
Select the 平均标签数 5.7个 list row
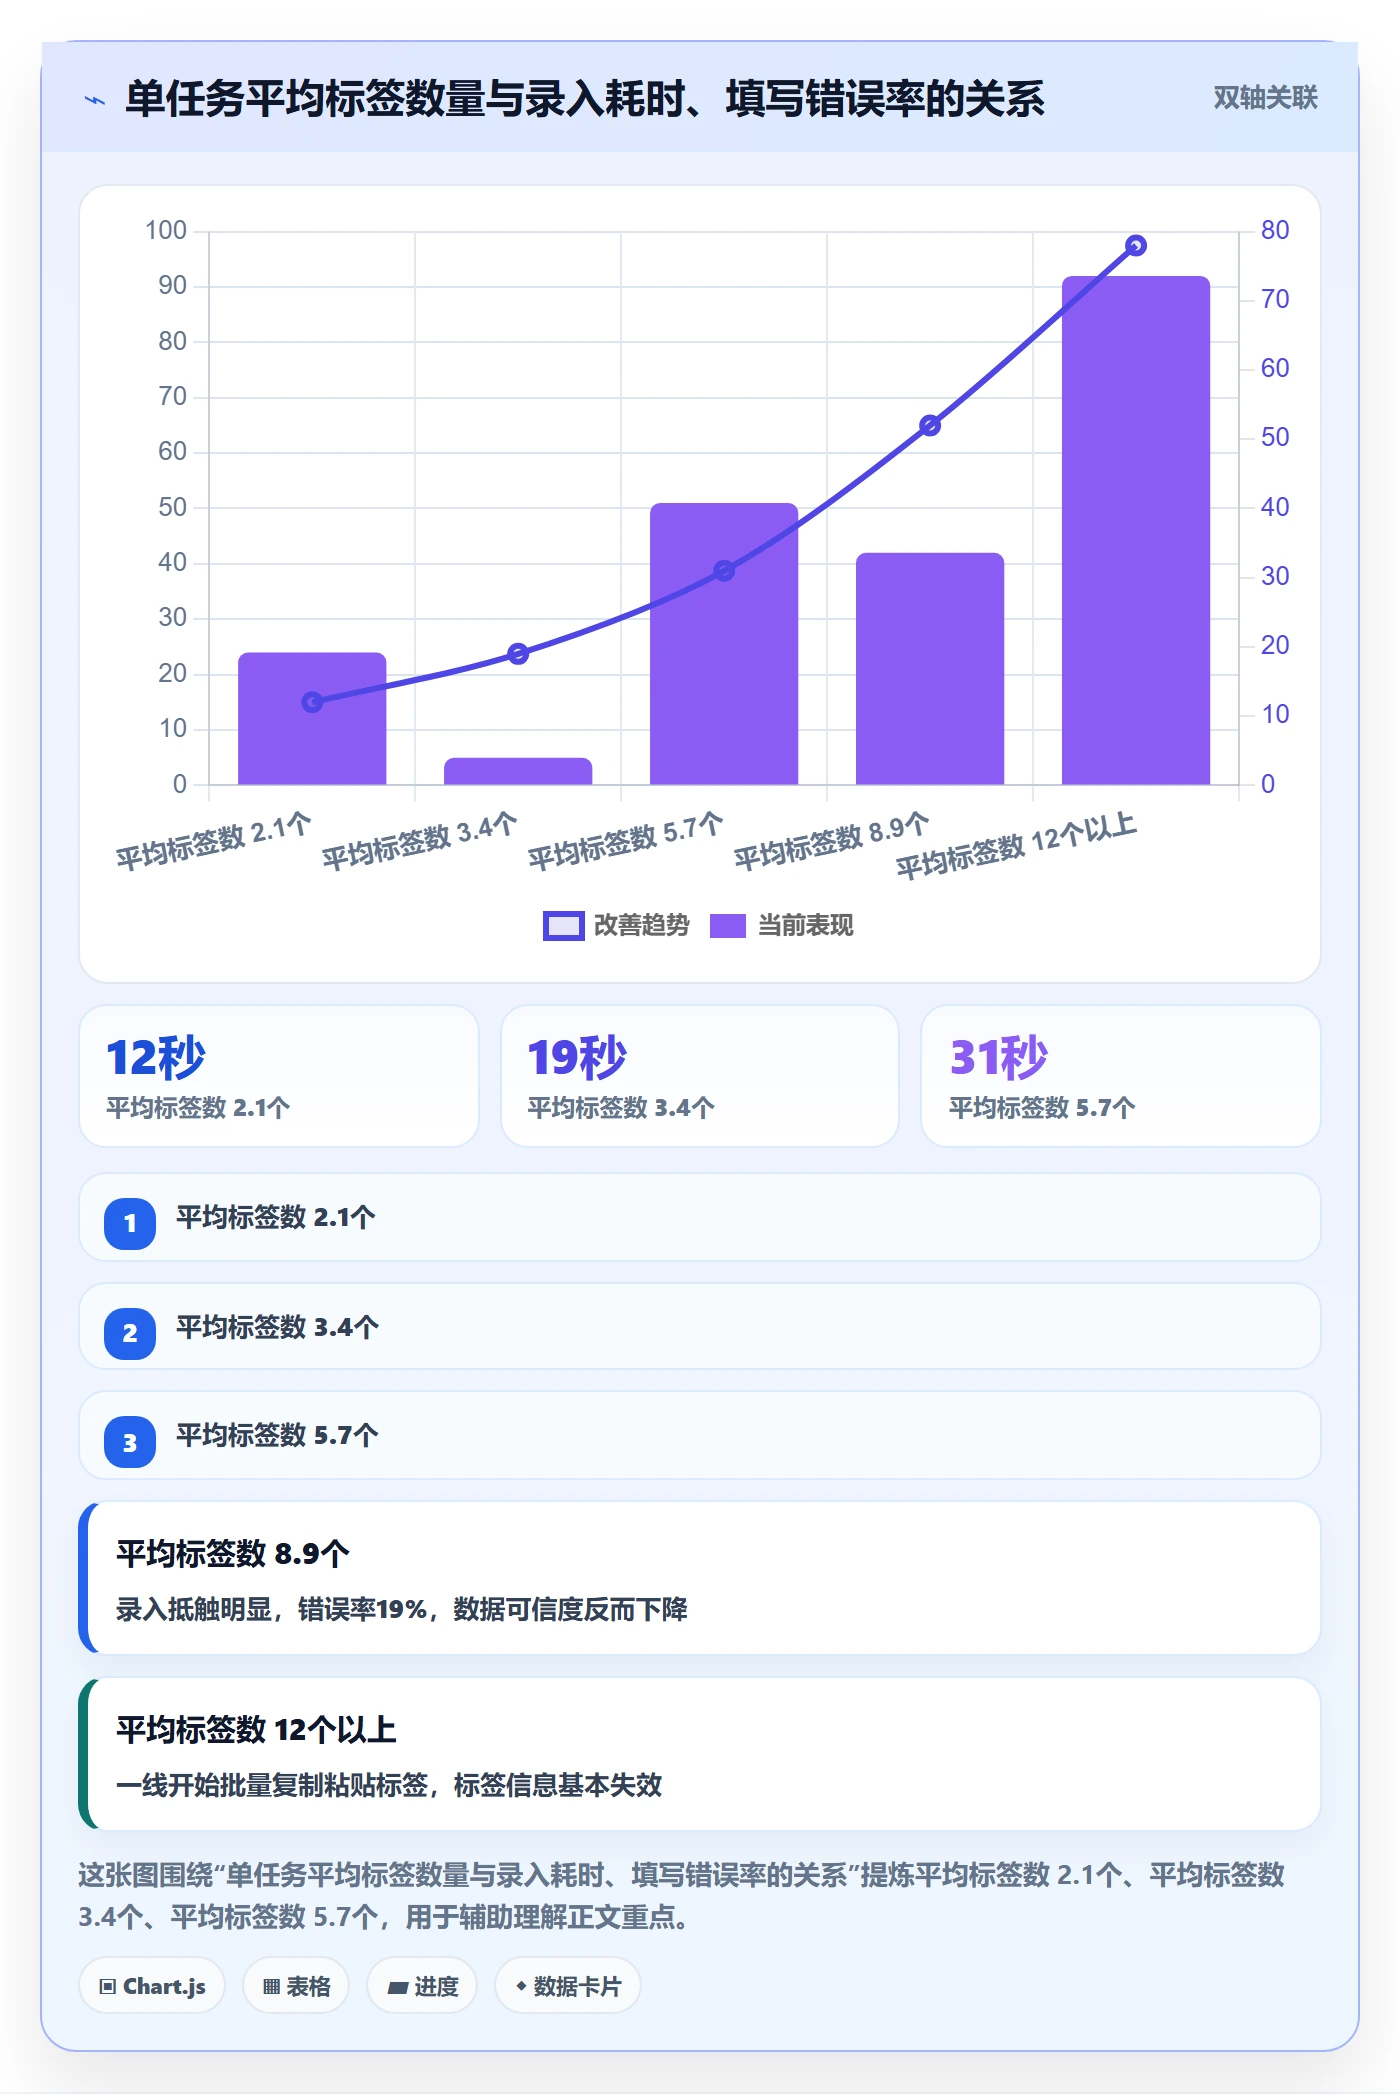[x=700, y=1435]
